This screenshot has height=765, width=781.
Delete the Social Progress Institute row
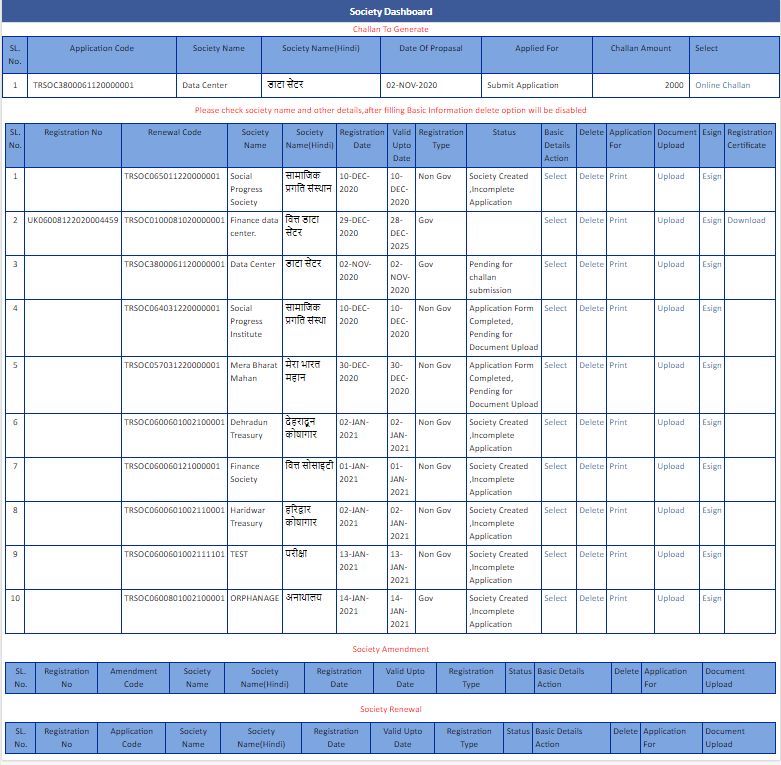point(591,308)
